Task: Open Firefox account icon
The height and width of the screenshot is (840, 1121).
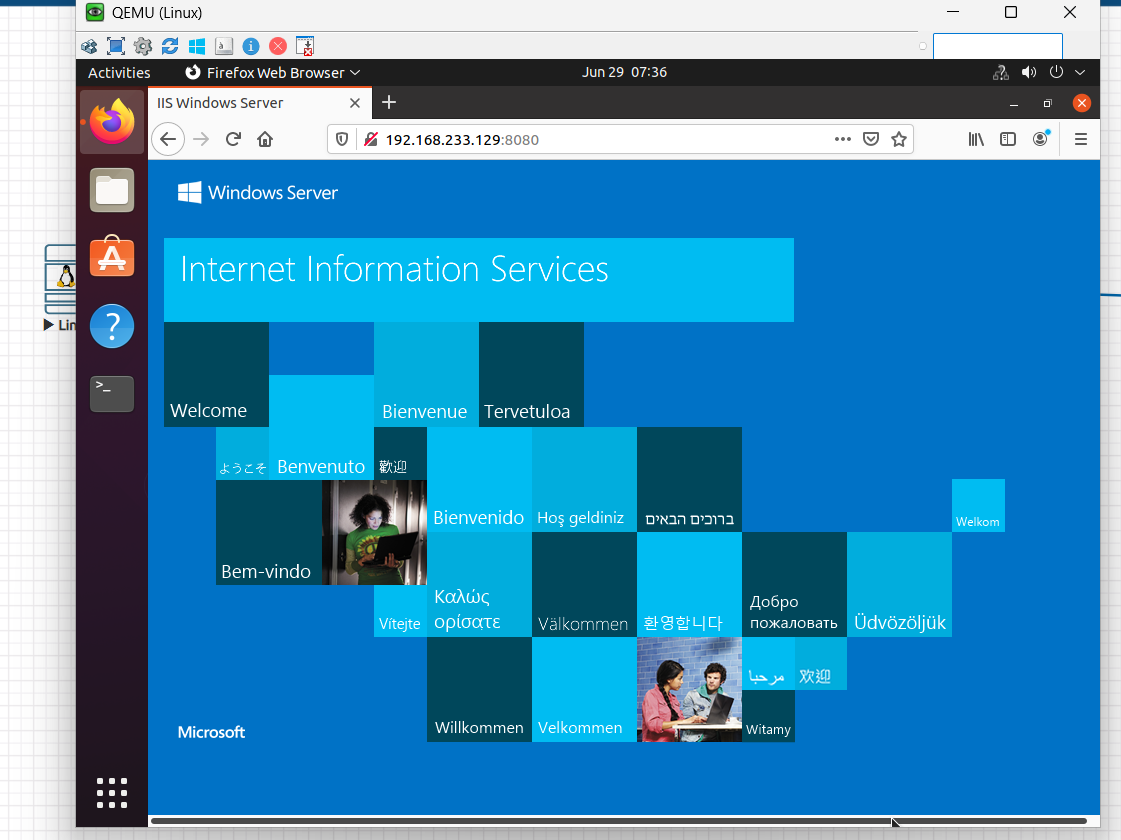Action: tap(1041, 139)
